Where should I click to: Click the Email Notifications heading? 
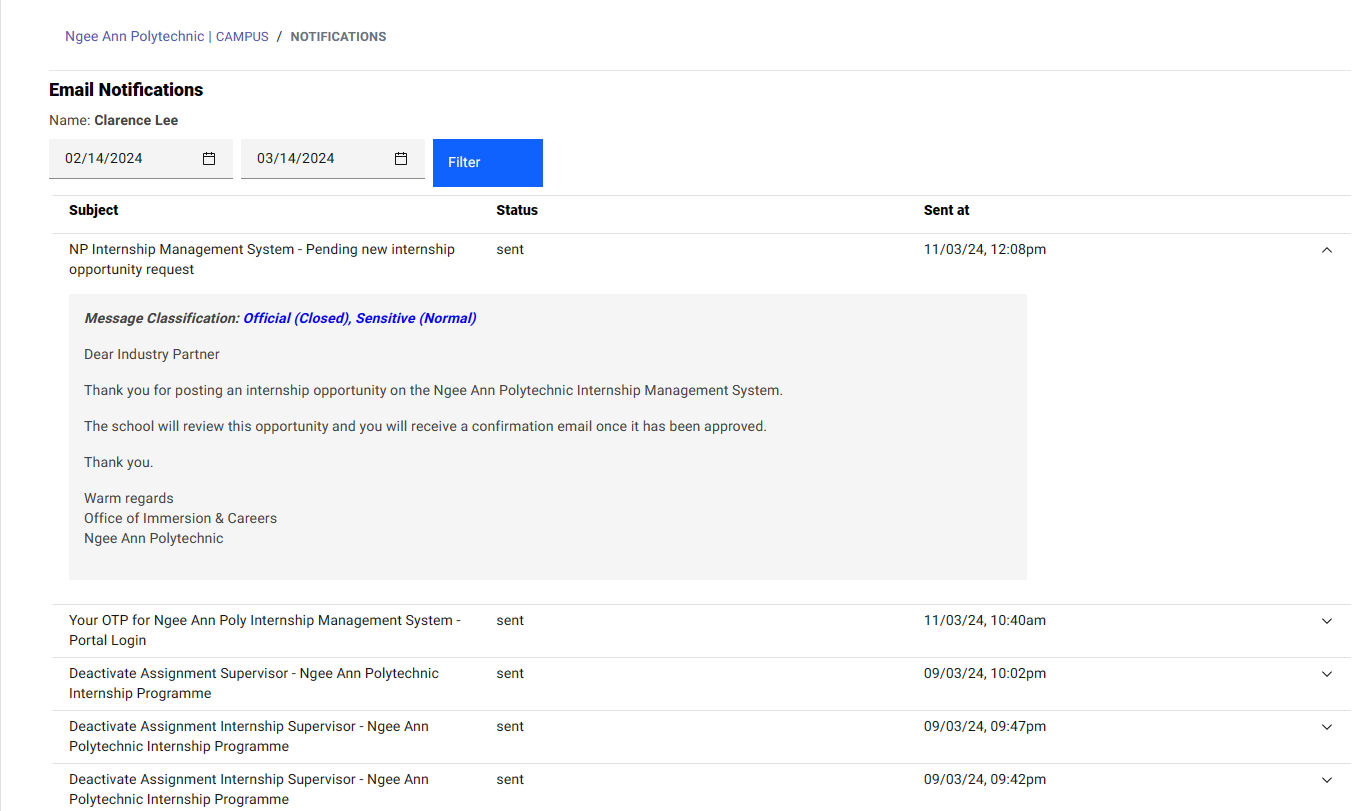tap(126, 90)
